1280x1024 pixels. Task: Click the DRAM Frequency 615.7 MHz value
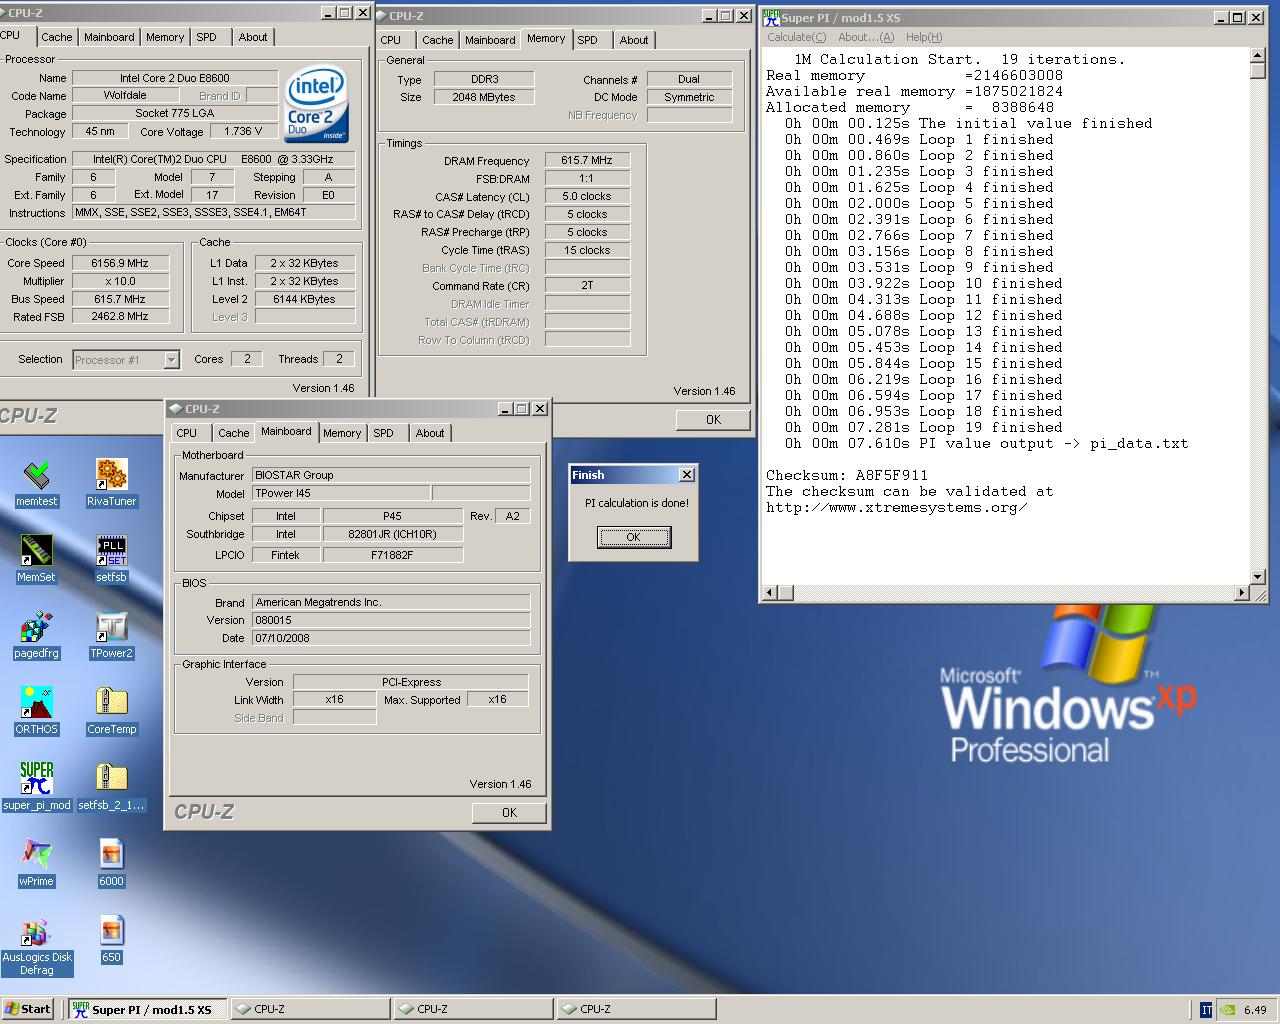(x=587, y=160)
